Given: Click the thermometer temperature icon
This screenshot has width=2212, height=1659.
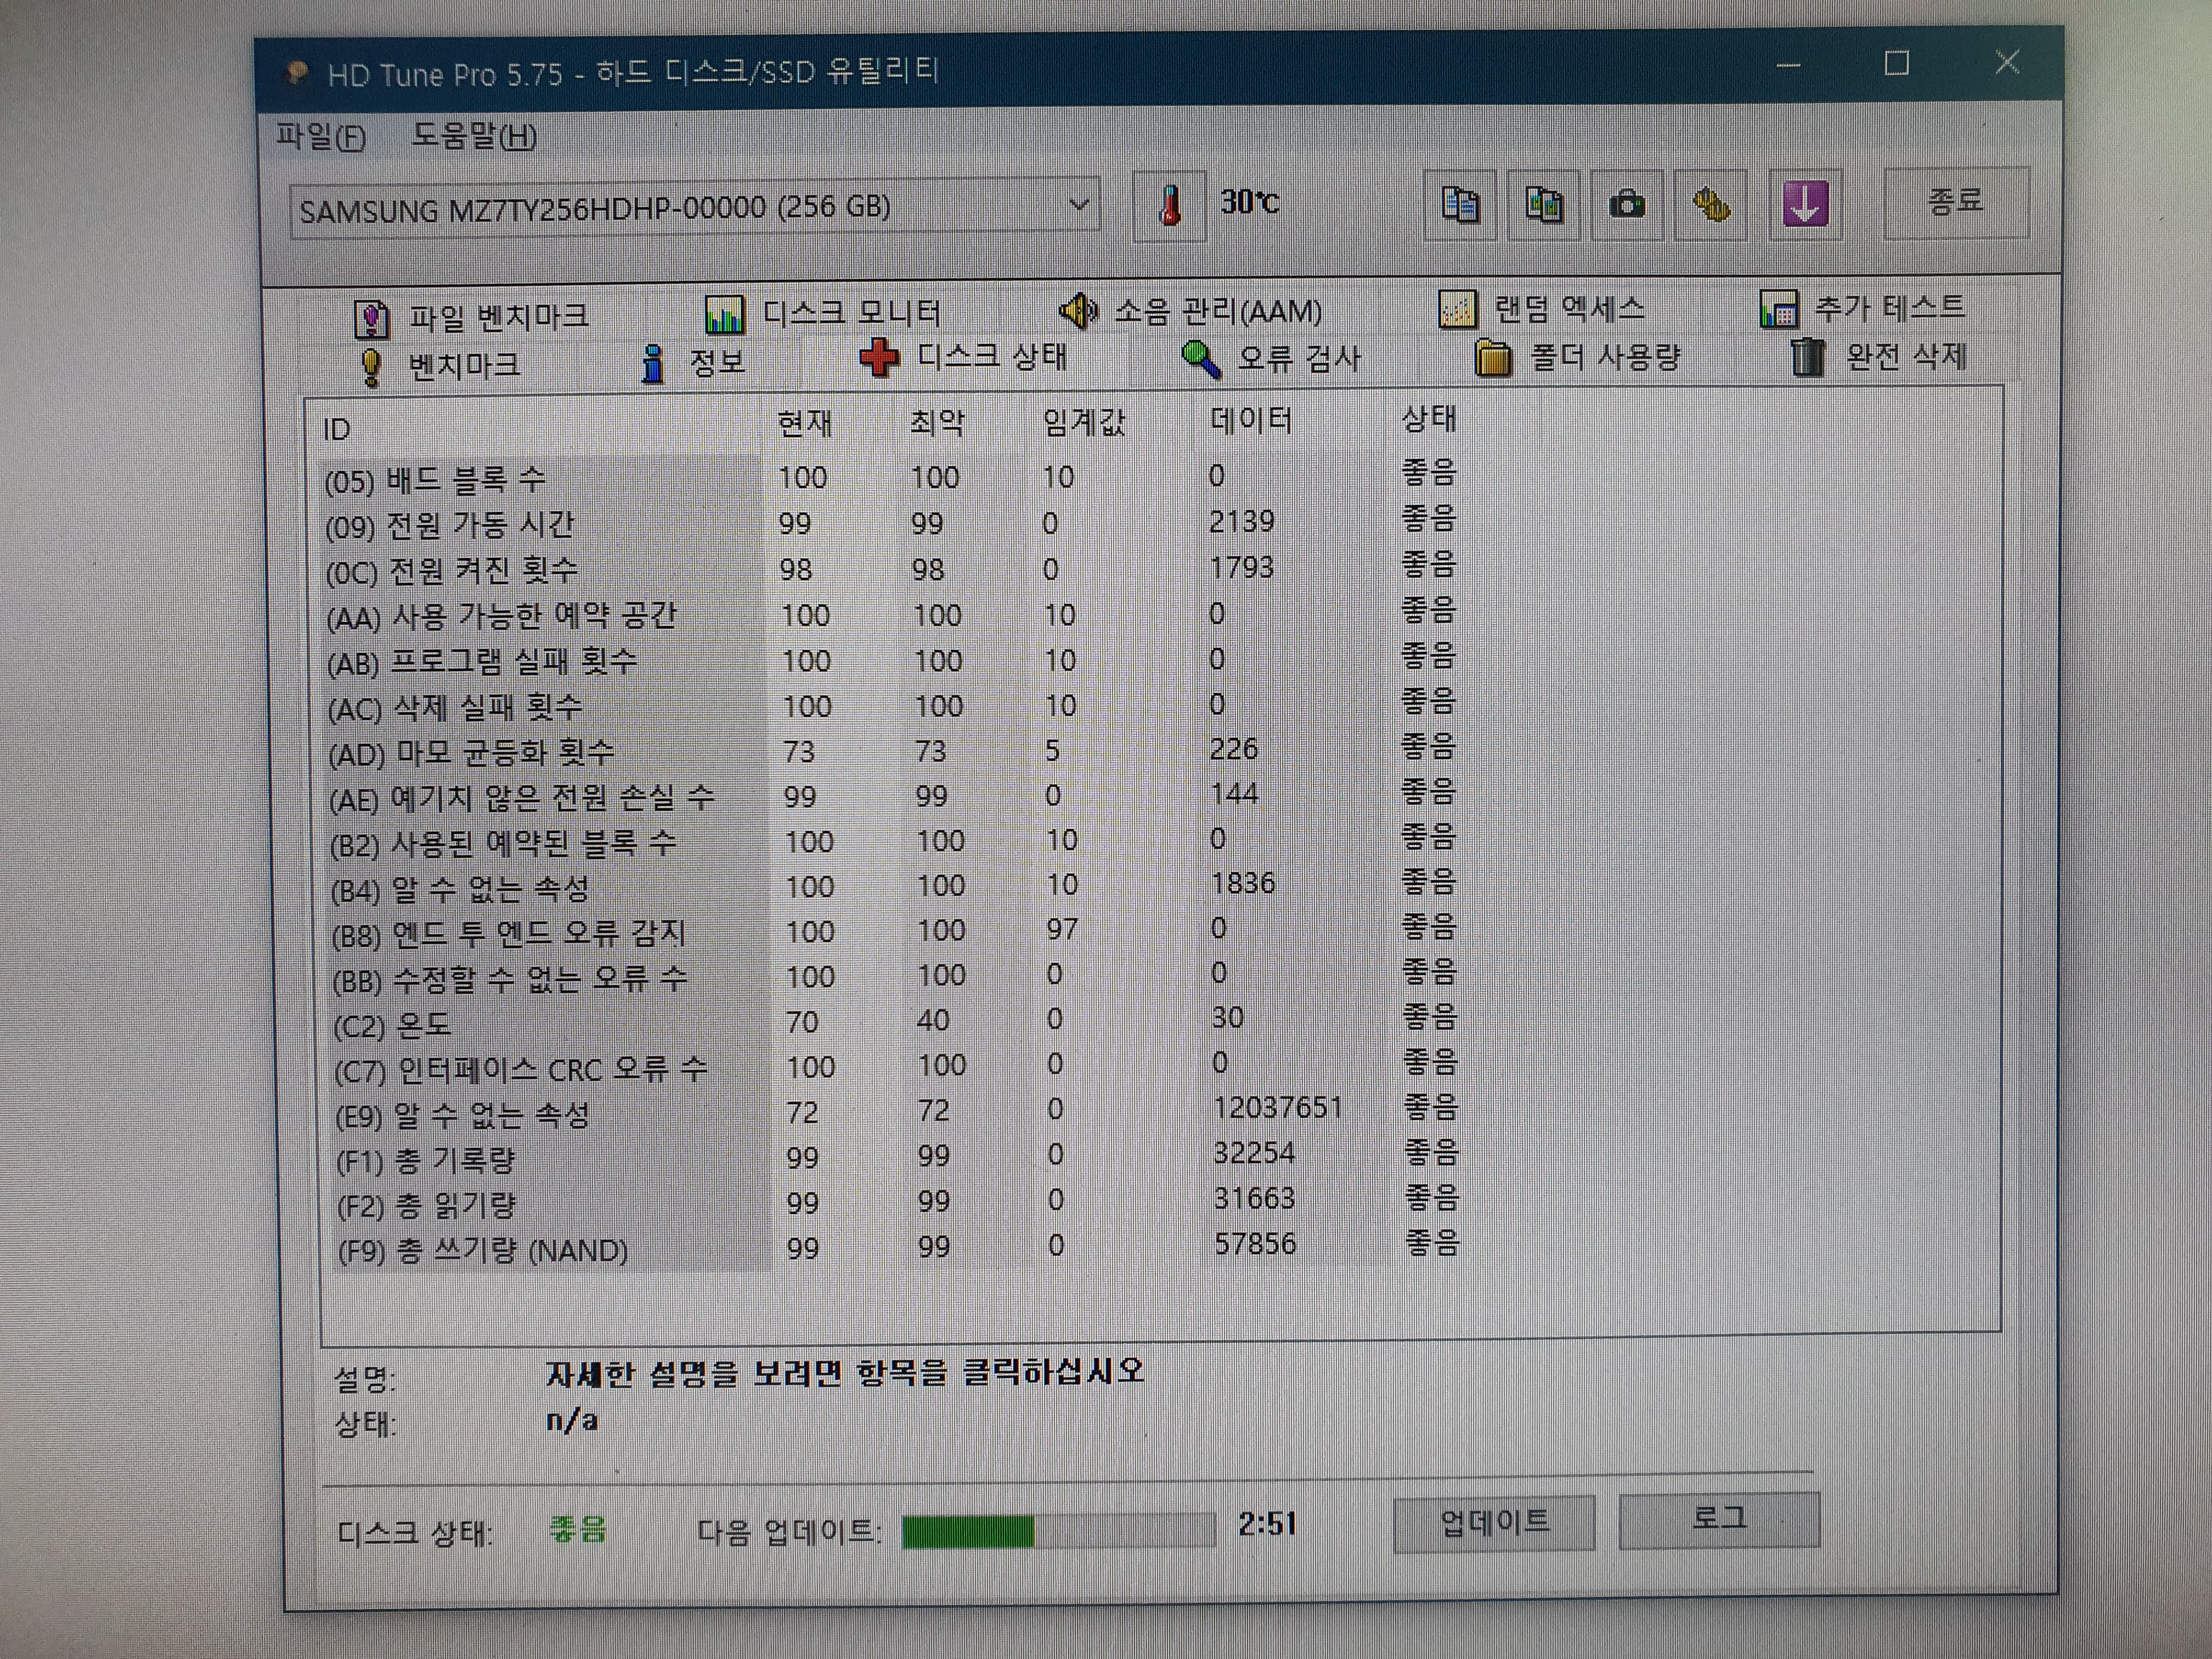Looking at the screenshot, I should [1169, 205].
